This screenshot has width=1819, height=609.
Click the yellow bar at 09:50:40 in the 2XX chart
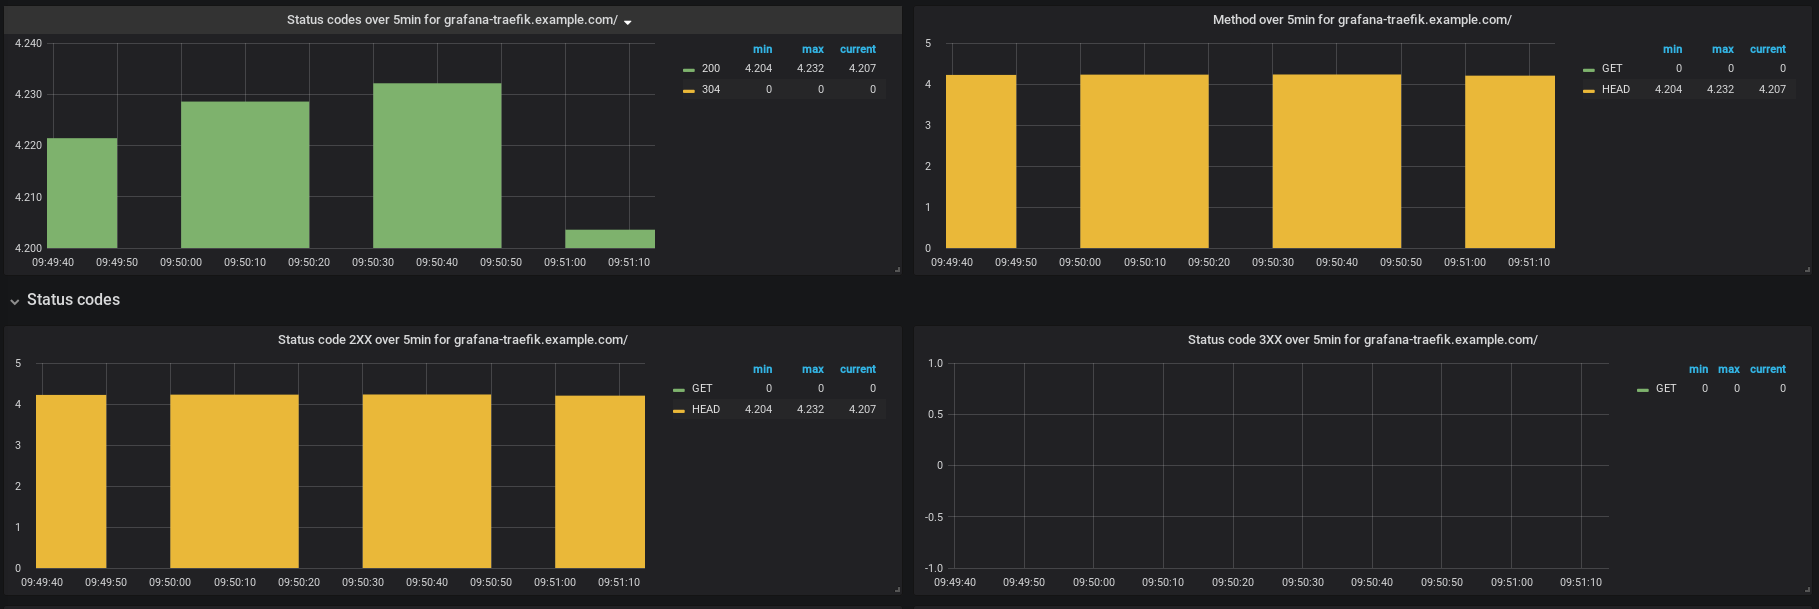[427, 481]
